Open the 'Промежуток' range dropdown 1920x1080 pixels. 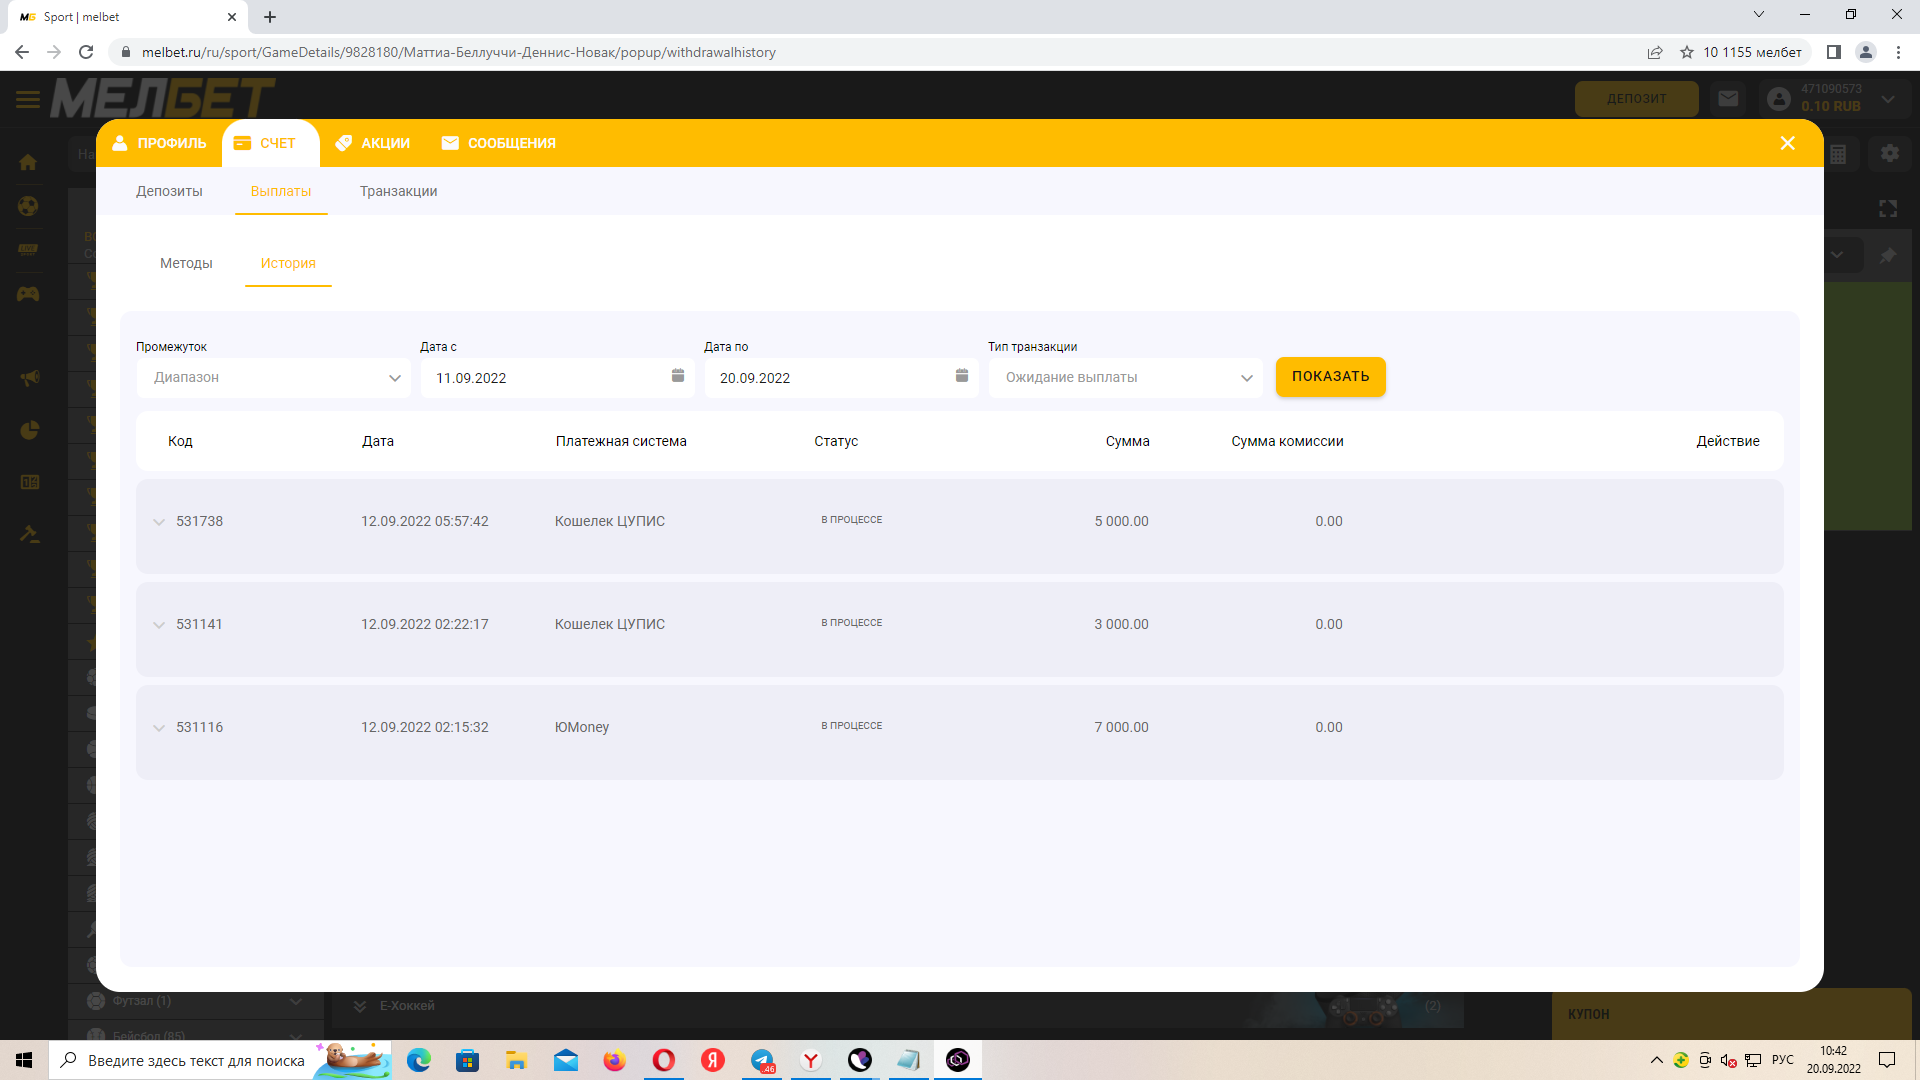(x=273, y=378)
